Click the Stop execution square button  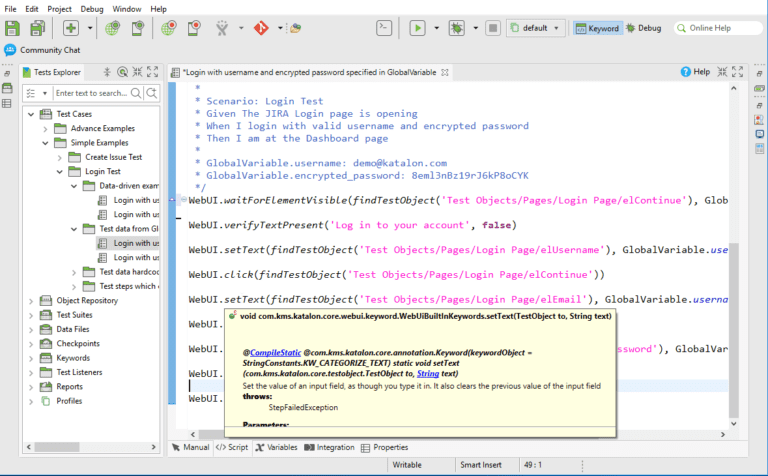point(495,28)
